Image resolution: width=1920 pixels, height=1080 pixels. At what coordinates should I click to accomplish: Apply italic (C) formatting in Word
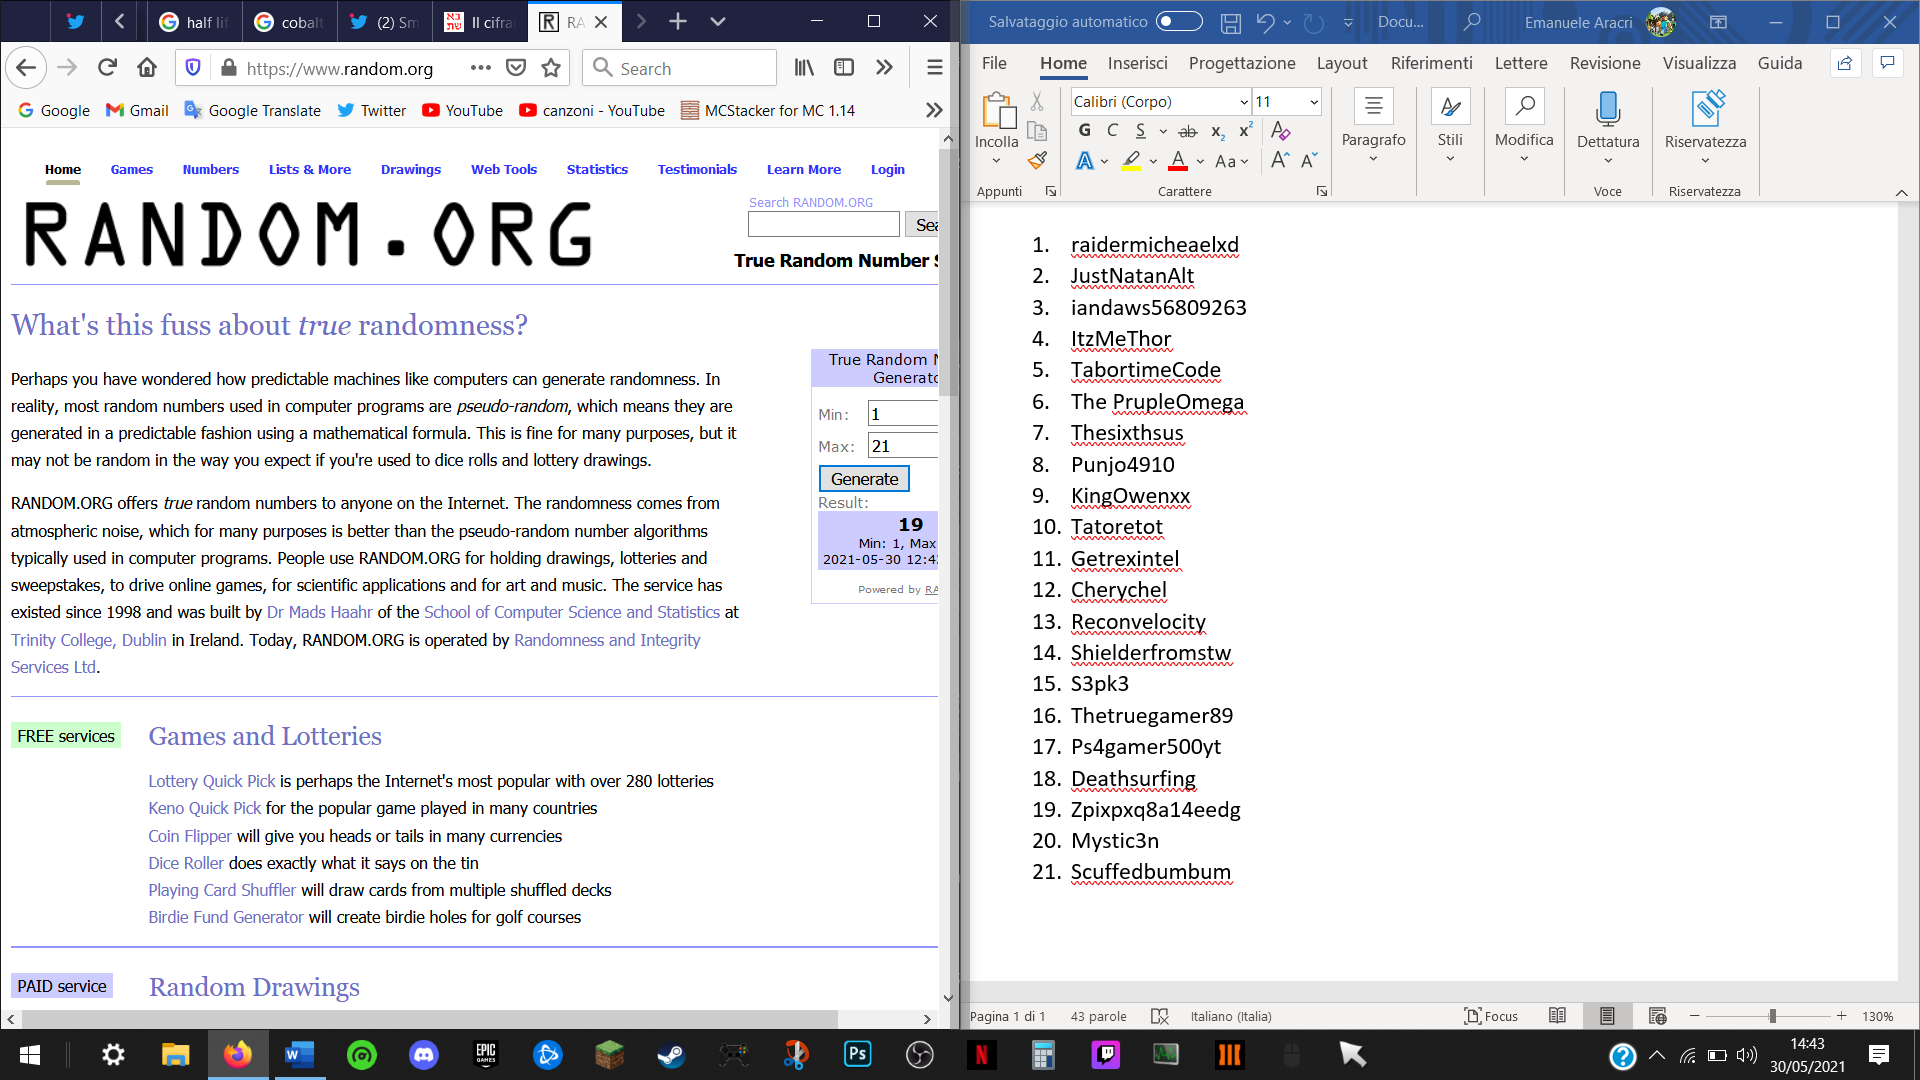[1112, 131]
